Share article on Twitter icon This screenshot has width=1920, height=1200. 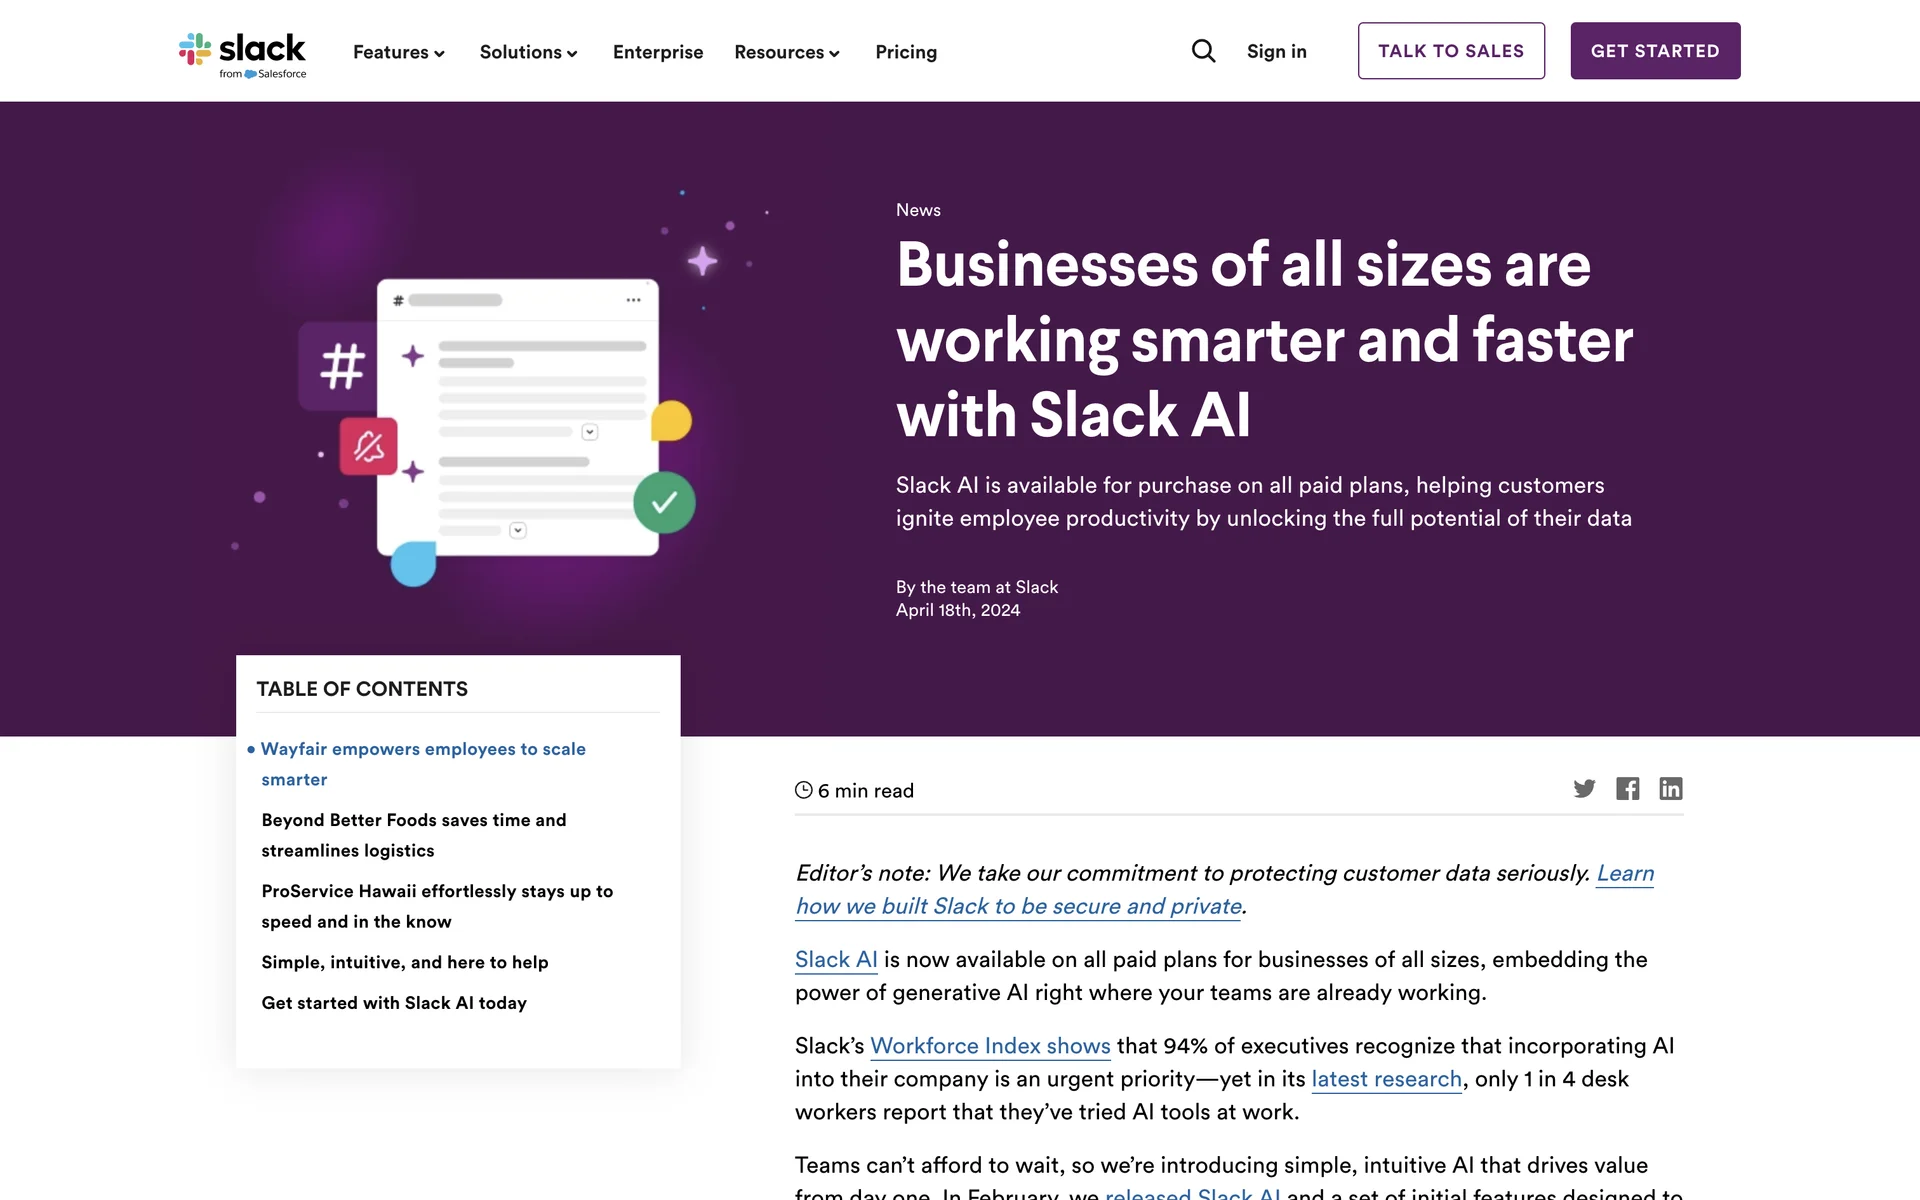coord(1584,789)
